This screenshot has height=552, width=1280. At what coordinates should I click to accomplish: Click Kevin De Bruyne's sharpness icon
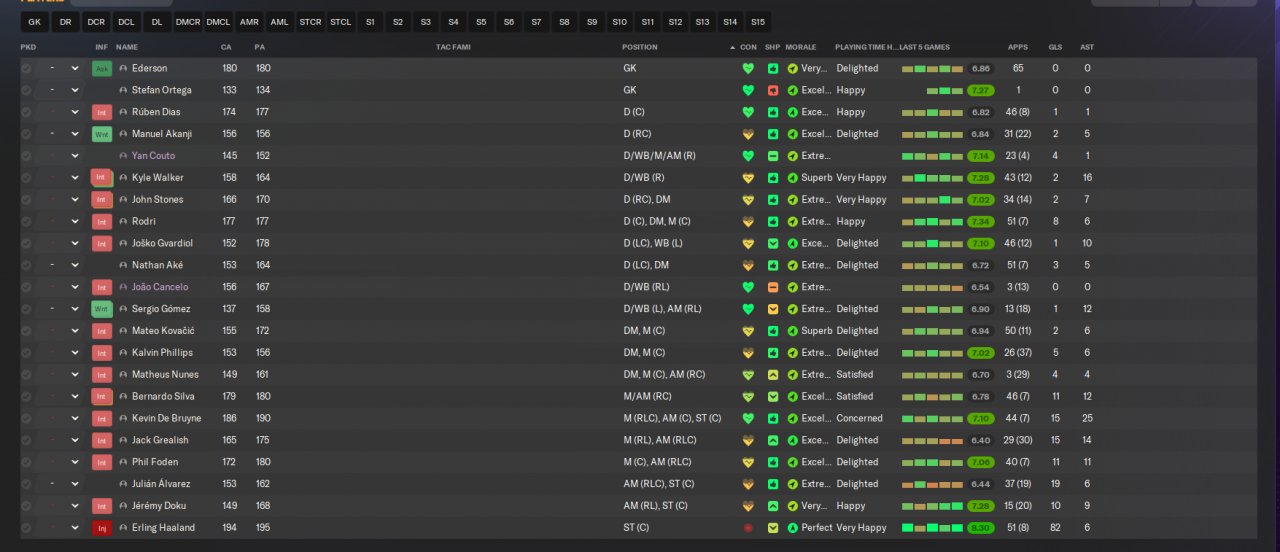pos(773,418)
